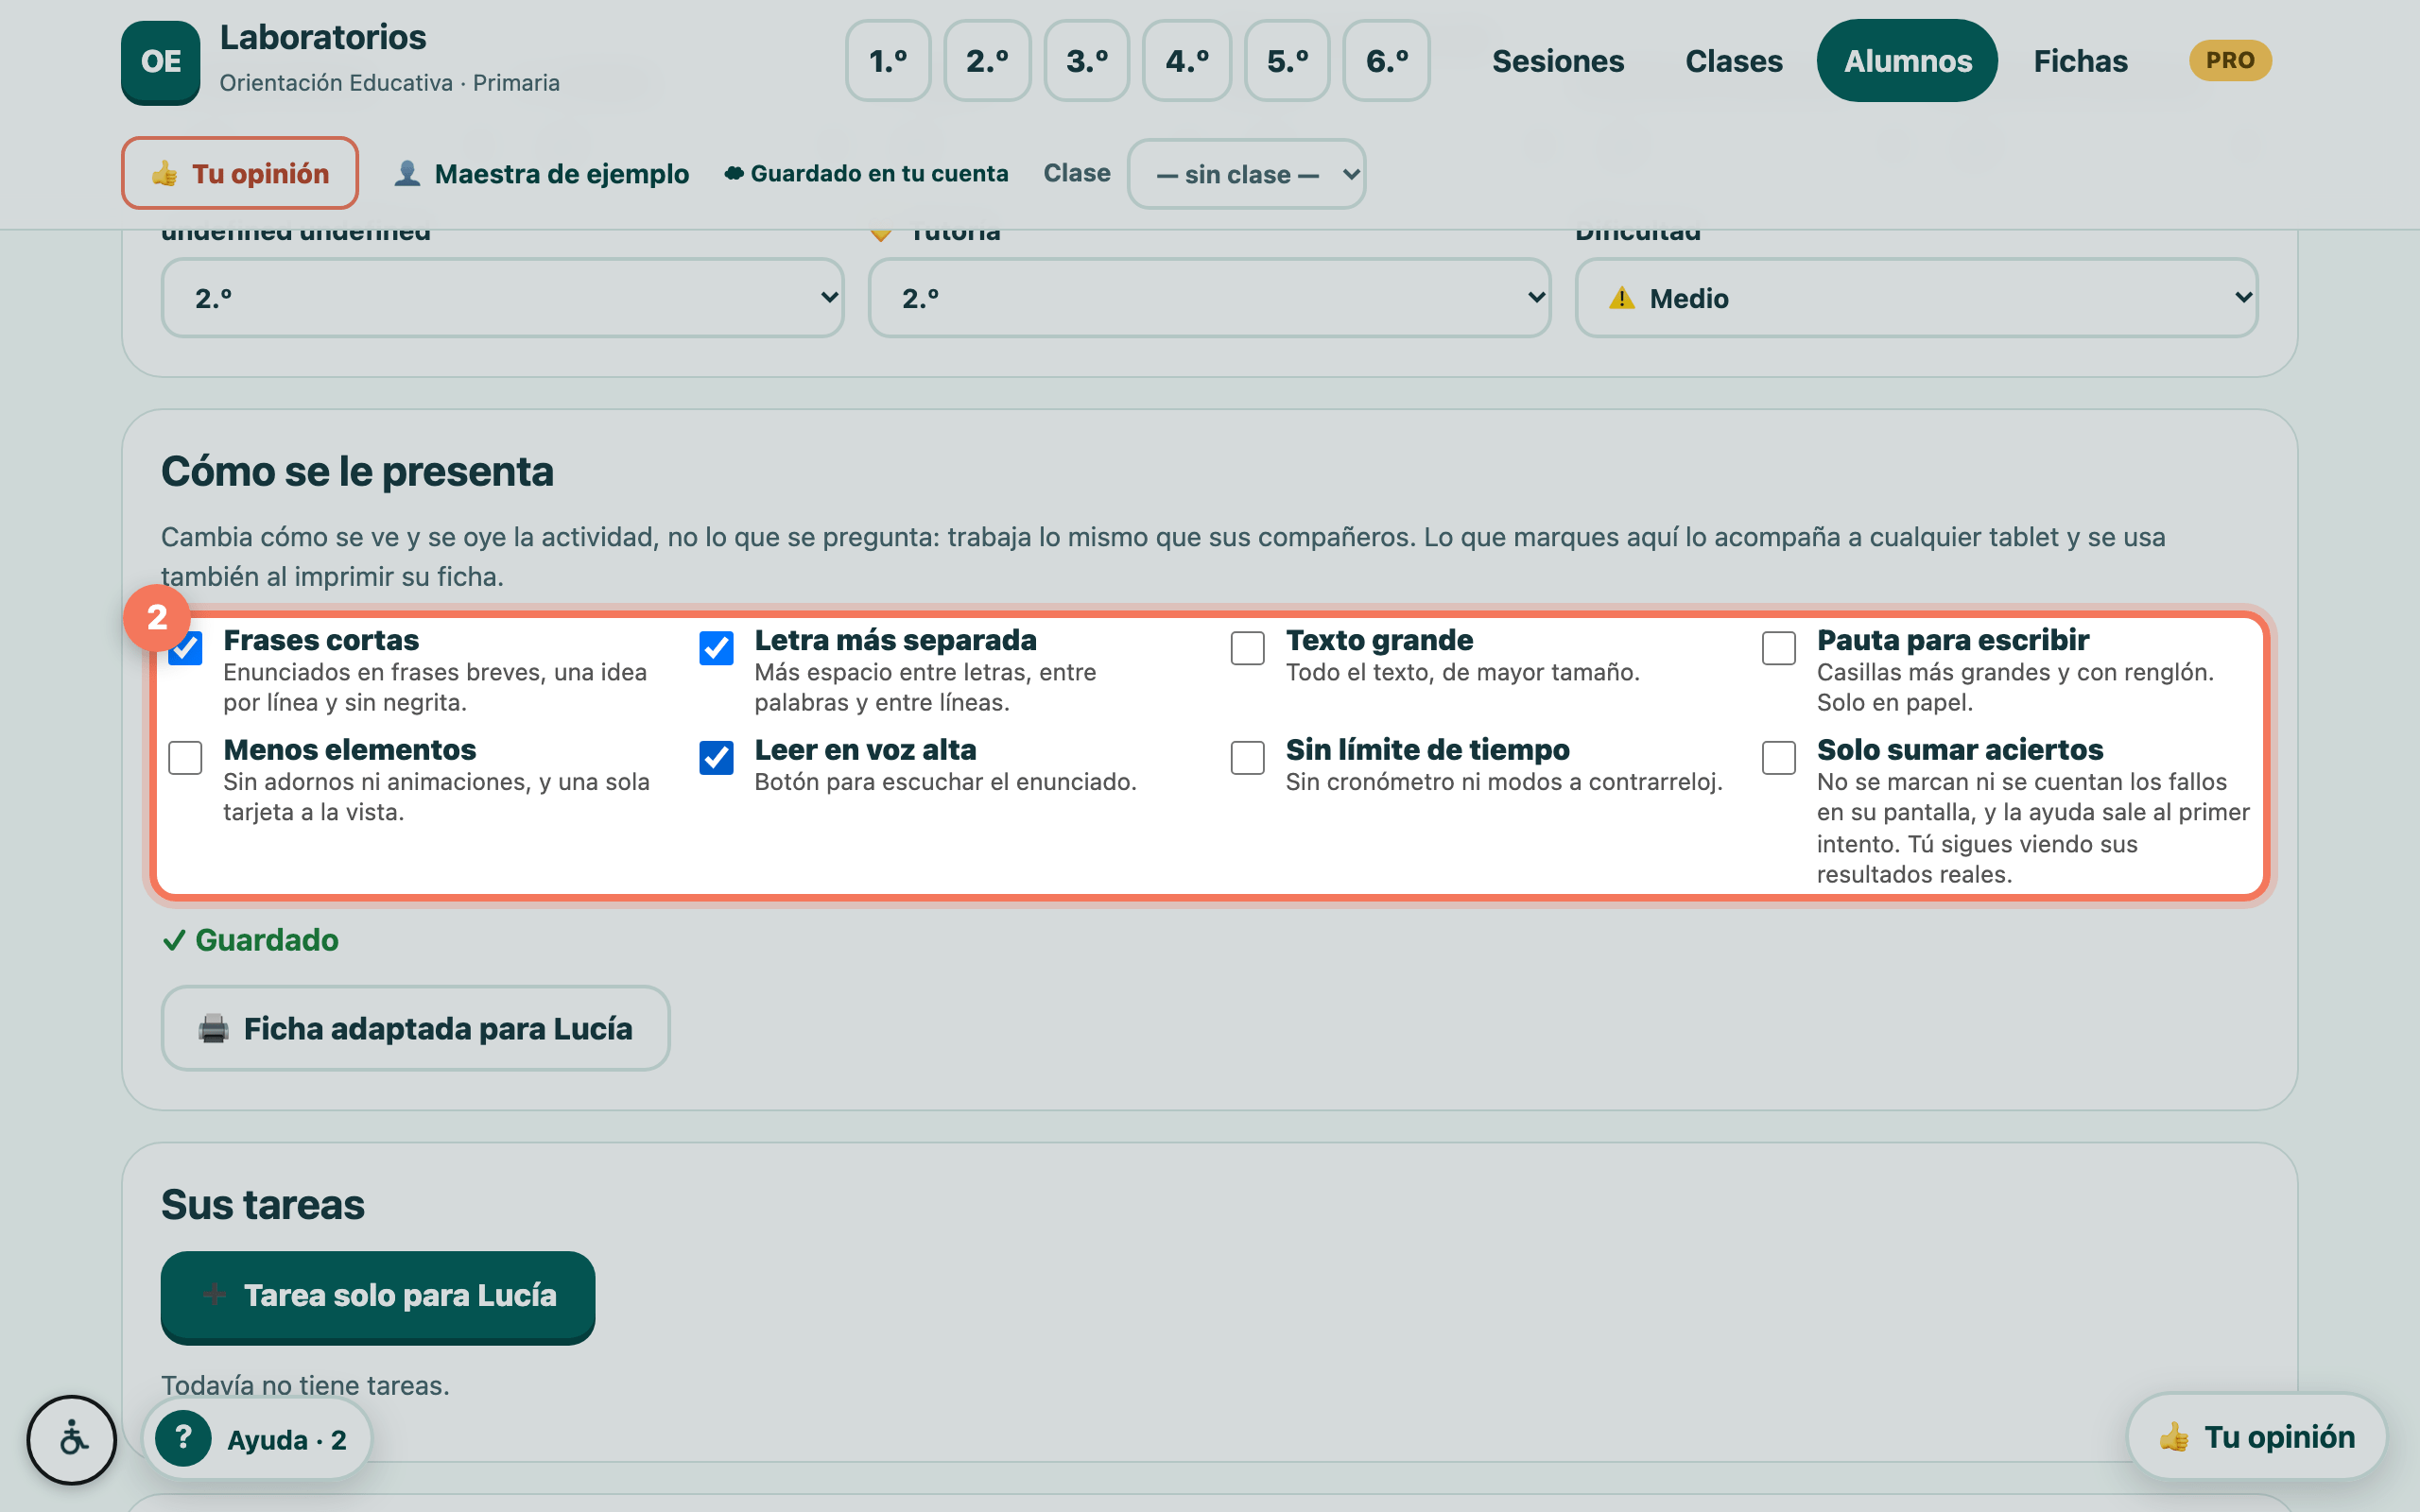2420x1512 pixels.
Task: Enable Pauta para escribir checkbox
Action: coord(1778,648)
